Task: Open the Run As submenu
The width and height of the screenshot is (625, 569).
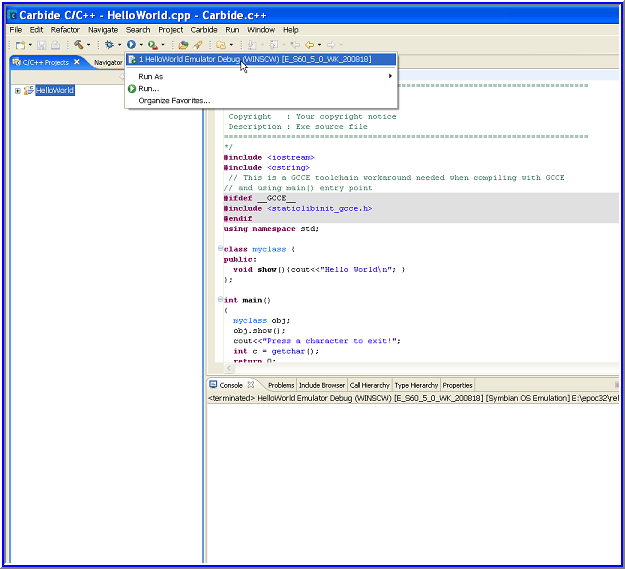Action: [150, 76]
